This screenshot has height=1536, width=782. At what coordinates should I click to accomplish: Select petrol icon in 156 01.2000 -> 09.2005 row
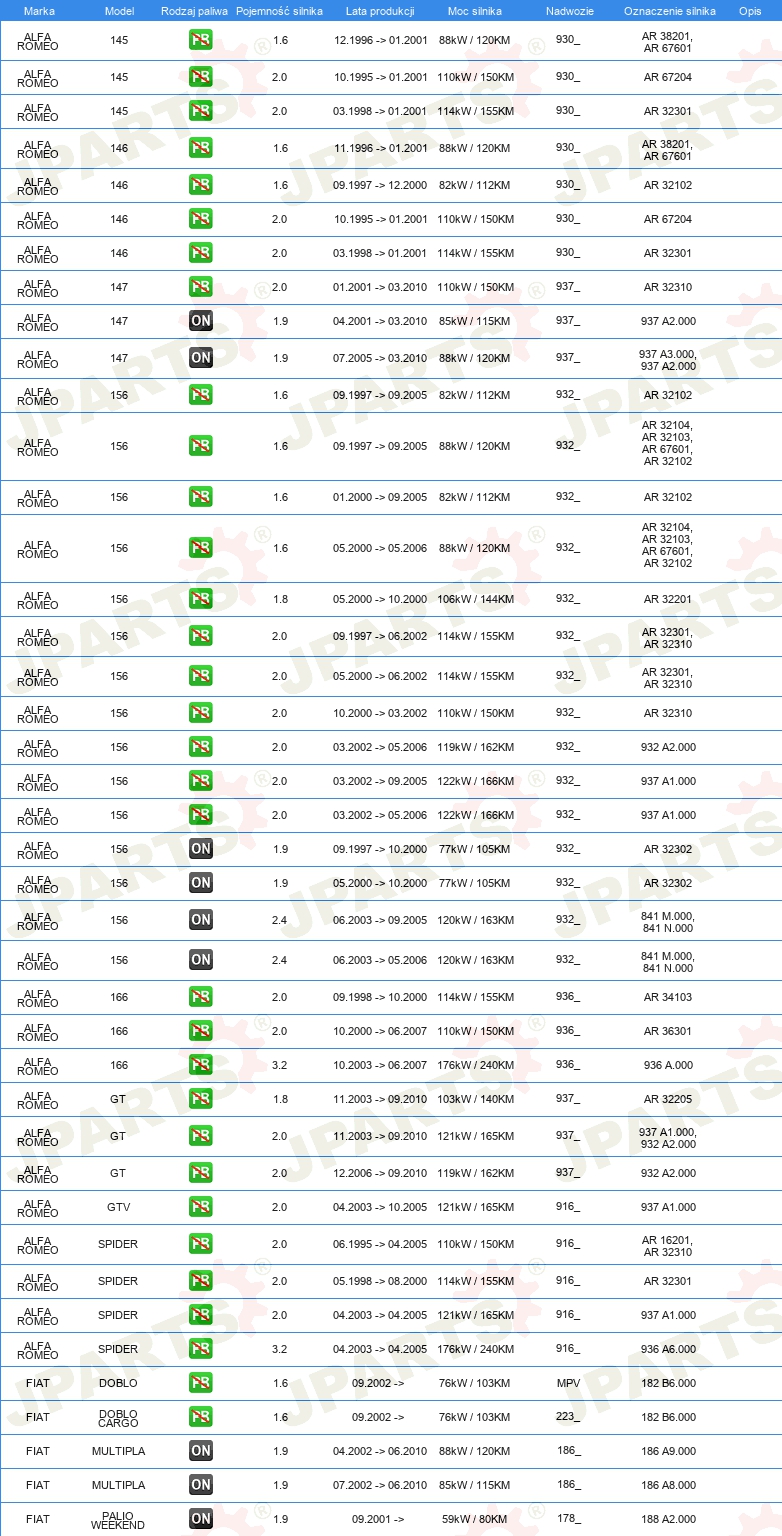[200, 497]
